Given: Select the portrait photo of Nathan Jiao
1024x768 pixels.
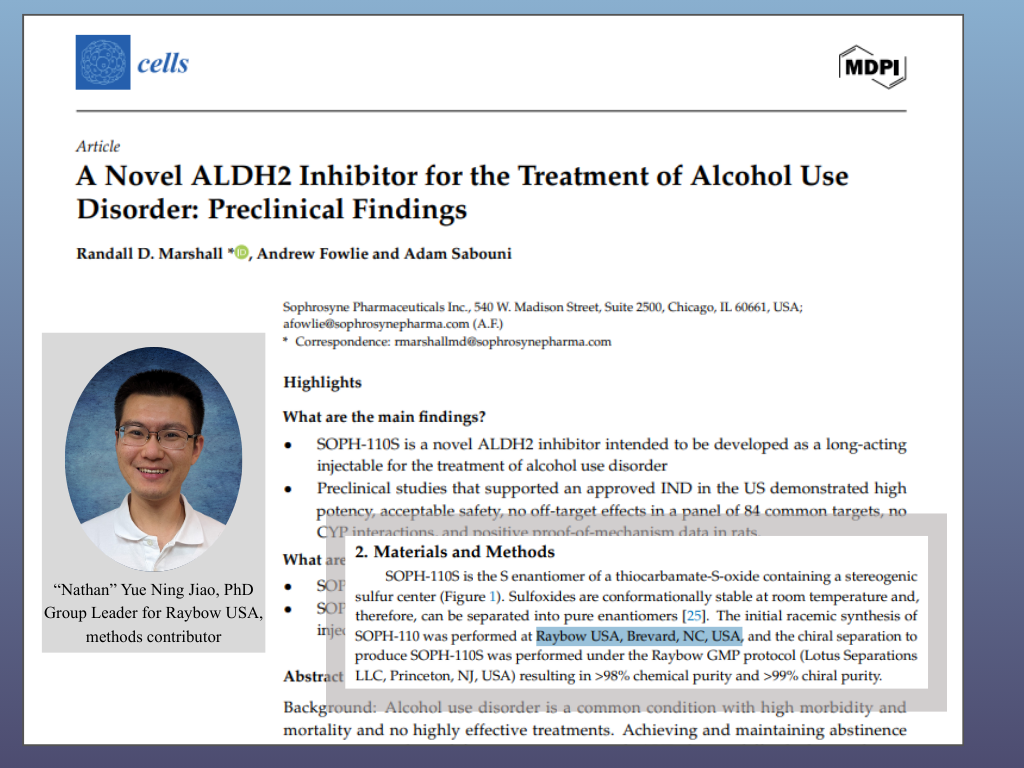Looking at the screenshot, I should pos(153,459).
